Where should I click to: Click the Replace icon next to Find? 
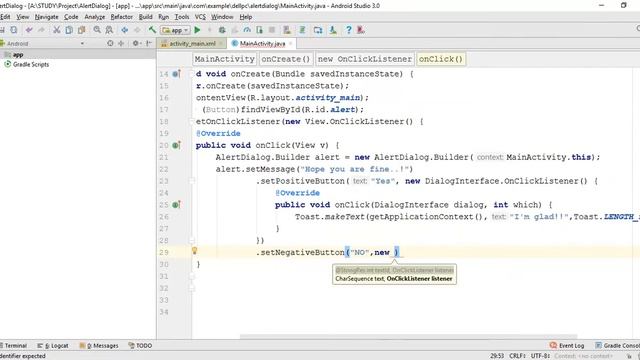(x=109, y=30)
